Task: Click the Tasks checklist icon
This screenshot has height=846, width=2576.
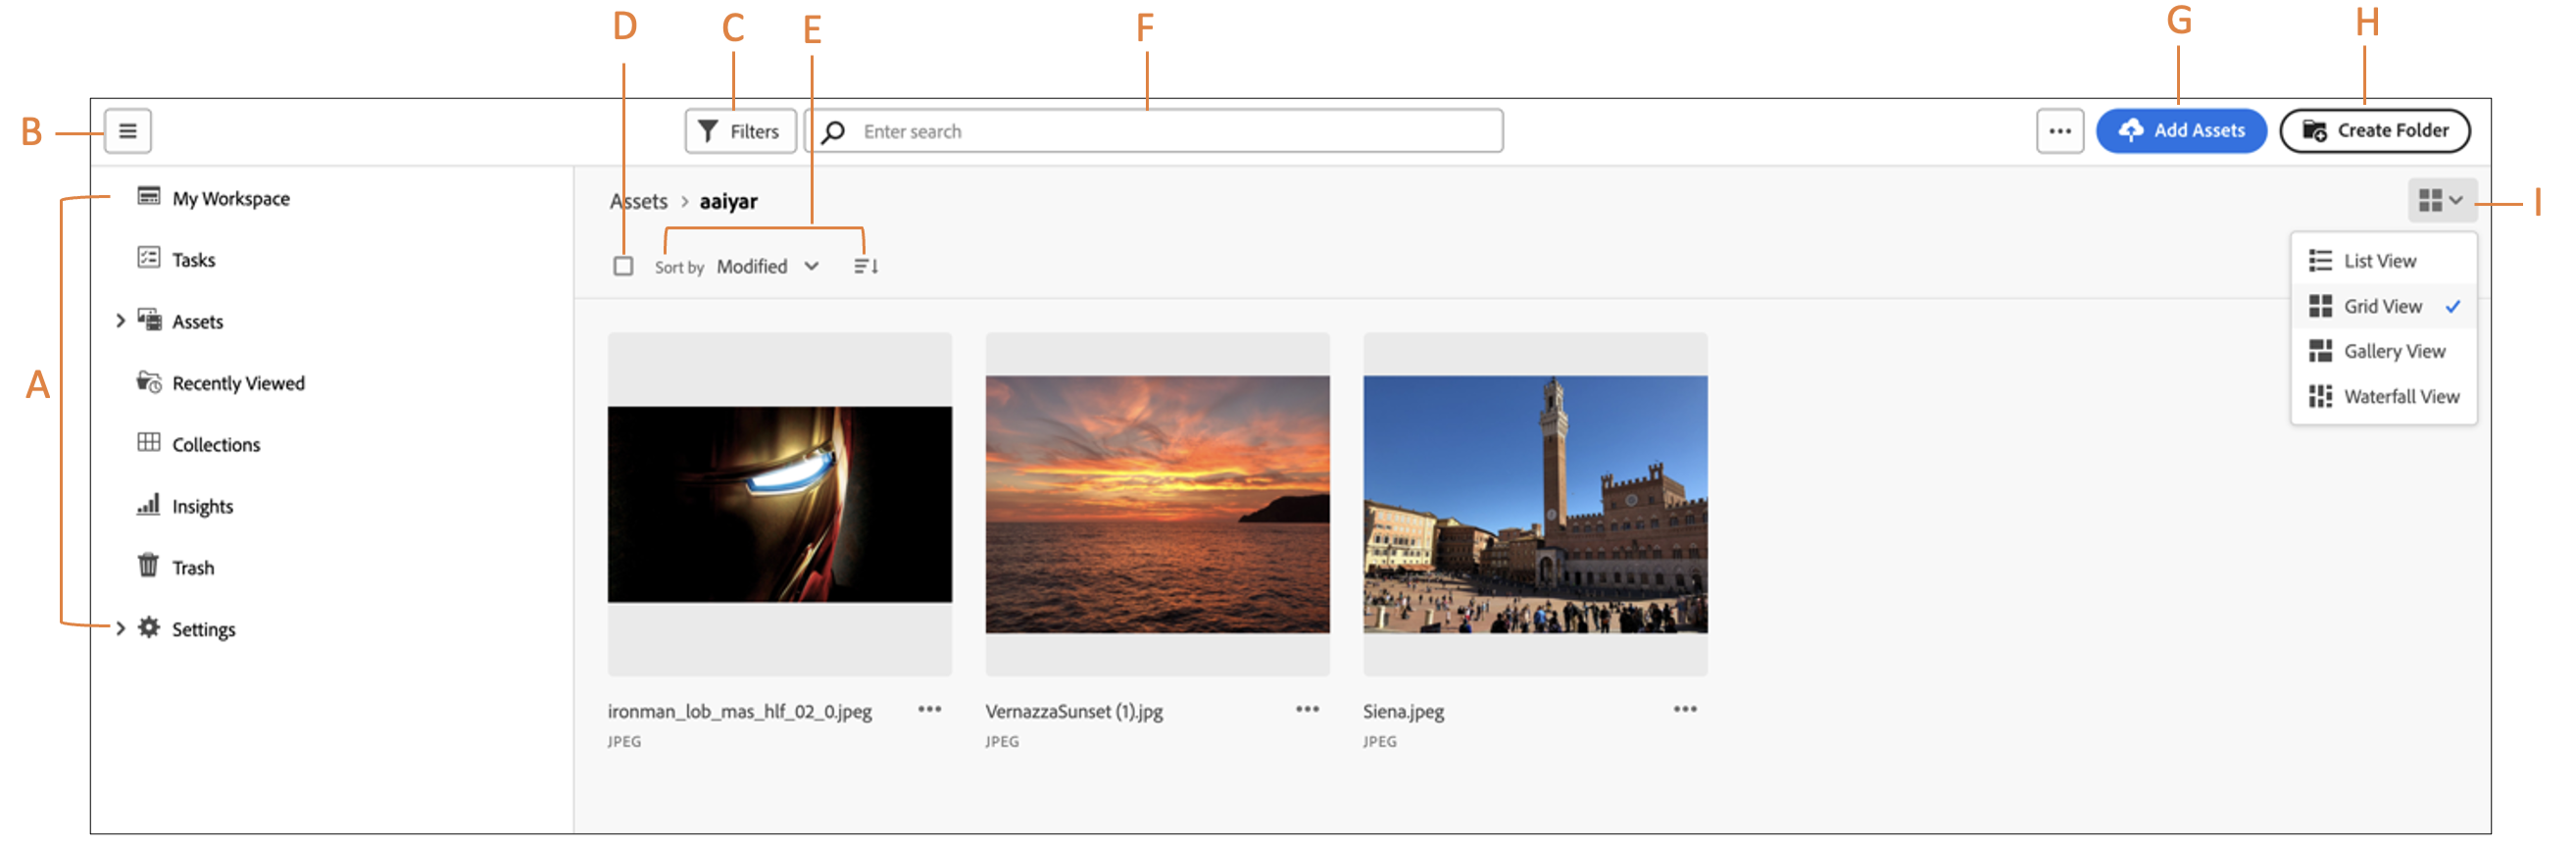Action: [x=149, y=258]
